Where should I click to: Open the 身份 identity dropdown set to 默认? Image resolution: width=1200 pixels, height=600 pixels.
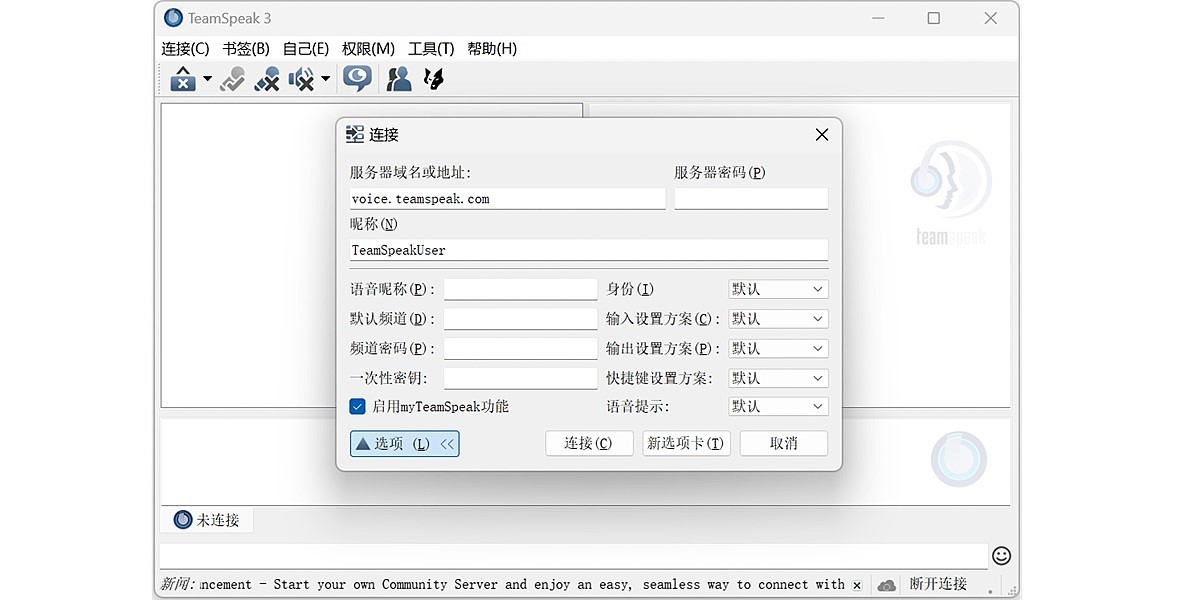(x=778, y=289)
